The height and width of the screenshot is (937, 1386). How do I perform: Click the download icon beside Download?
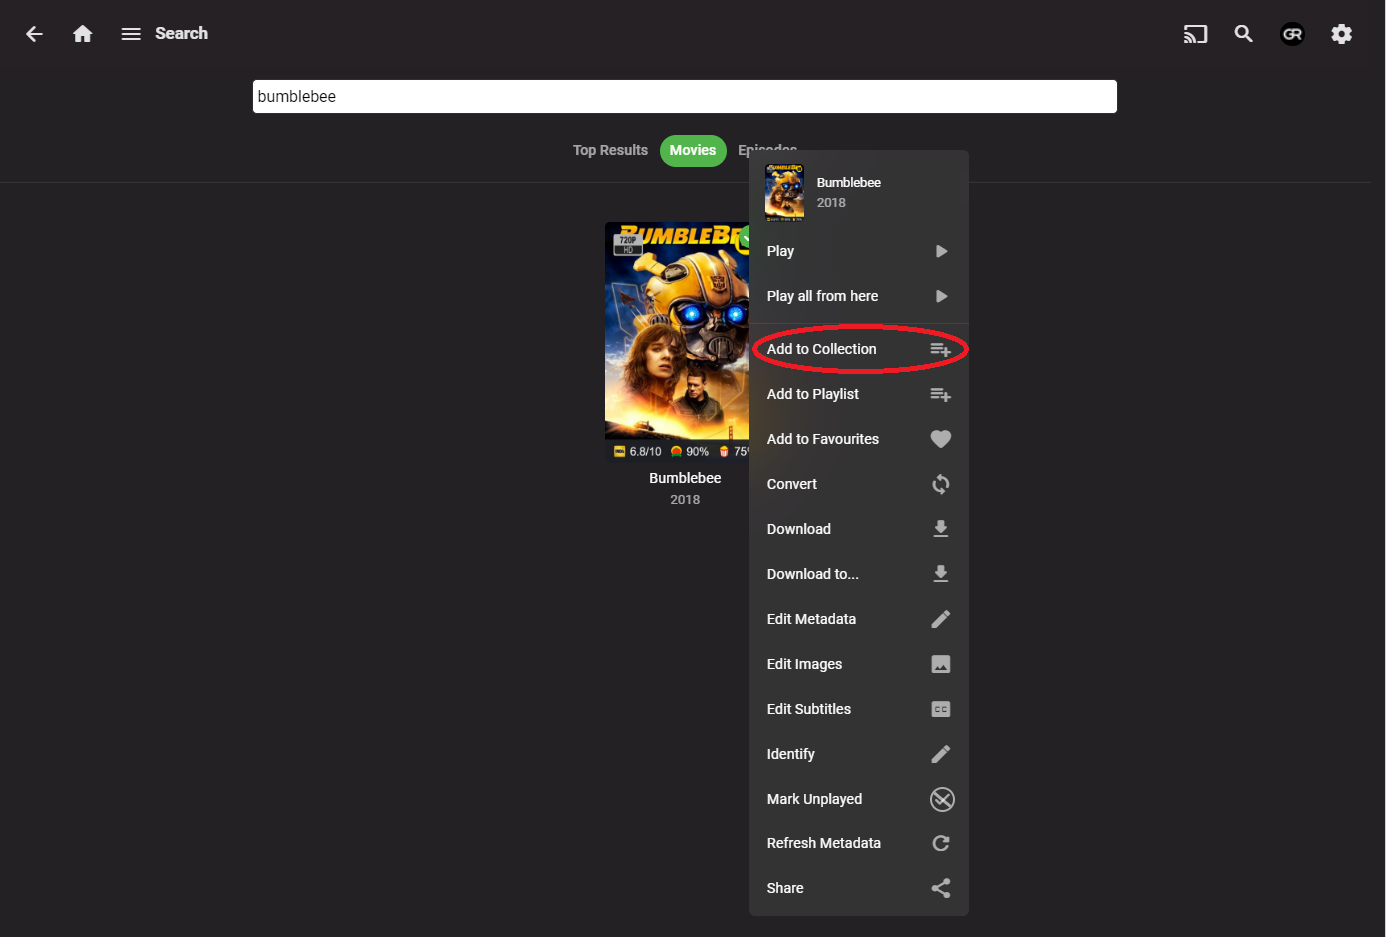pos(941,529)
